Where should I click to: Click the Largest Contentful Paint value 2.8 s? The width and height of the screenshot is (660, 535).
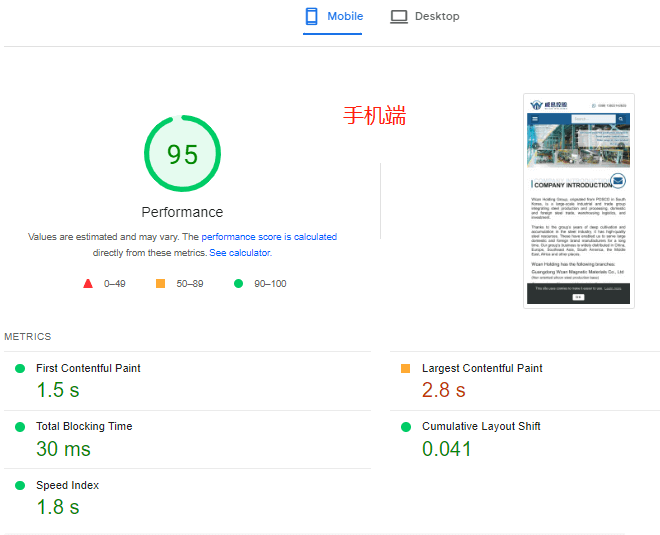tap(443, 391)
